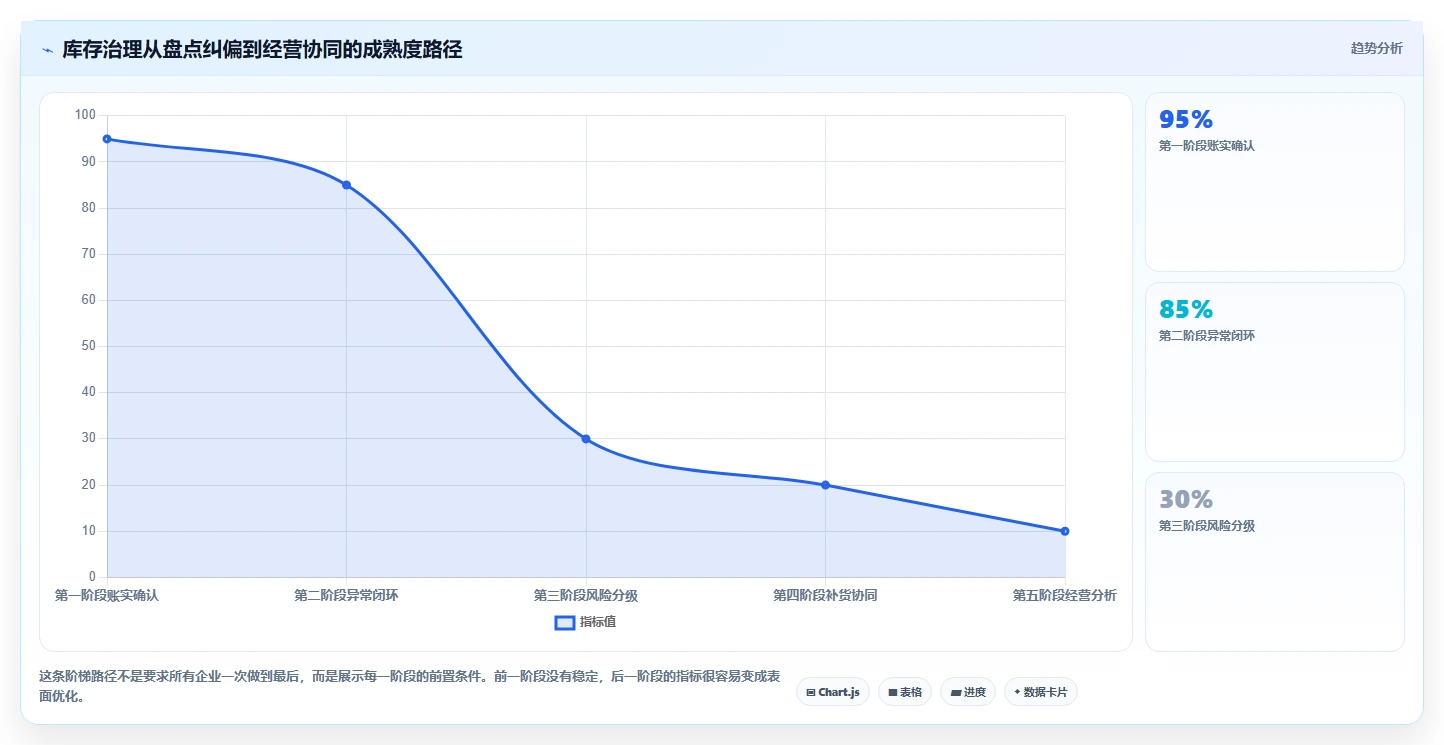Select the 数据卡片 tag chip
The width and height of the screenshot is (1444, 745).
(x=1041, y=692)
